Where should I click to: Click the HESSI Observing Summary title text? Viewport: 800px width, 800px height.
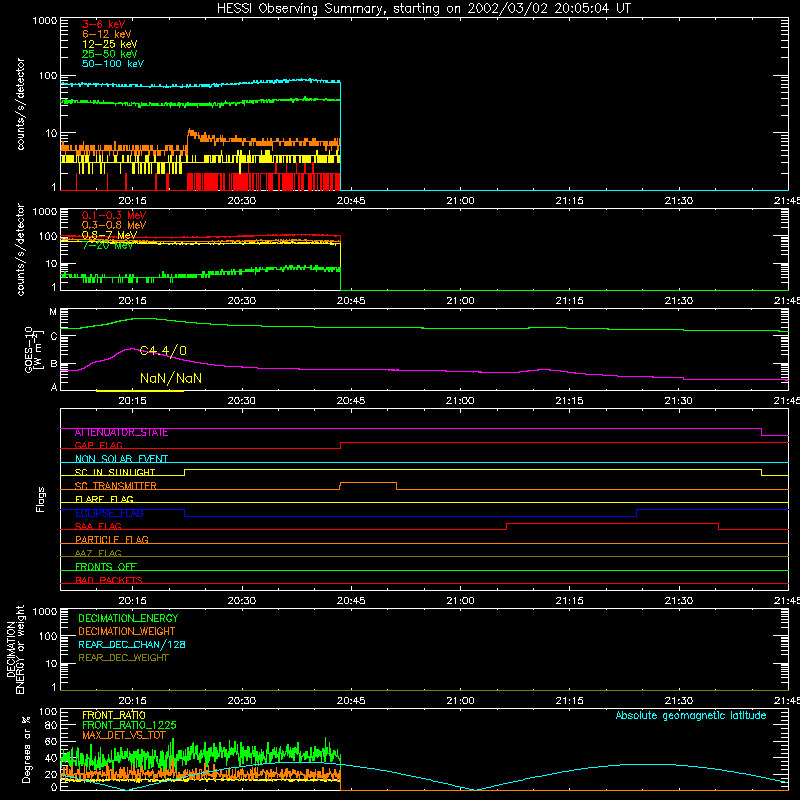[x=423, y=9]
